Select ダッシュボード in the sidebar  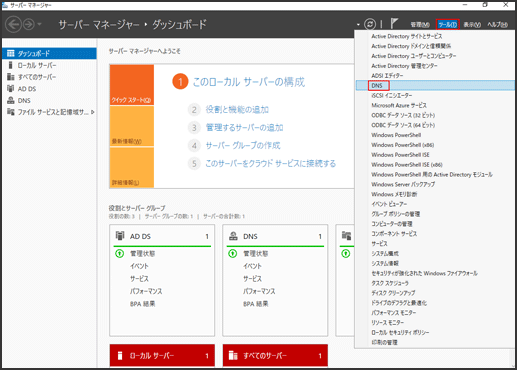coord(49,53)
